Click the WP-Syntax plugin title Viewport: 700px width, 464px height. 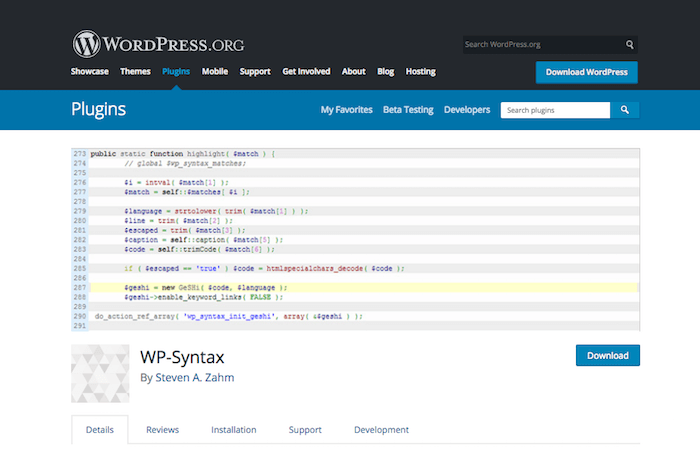pyautogui.click(x=182, y=357)
